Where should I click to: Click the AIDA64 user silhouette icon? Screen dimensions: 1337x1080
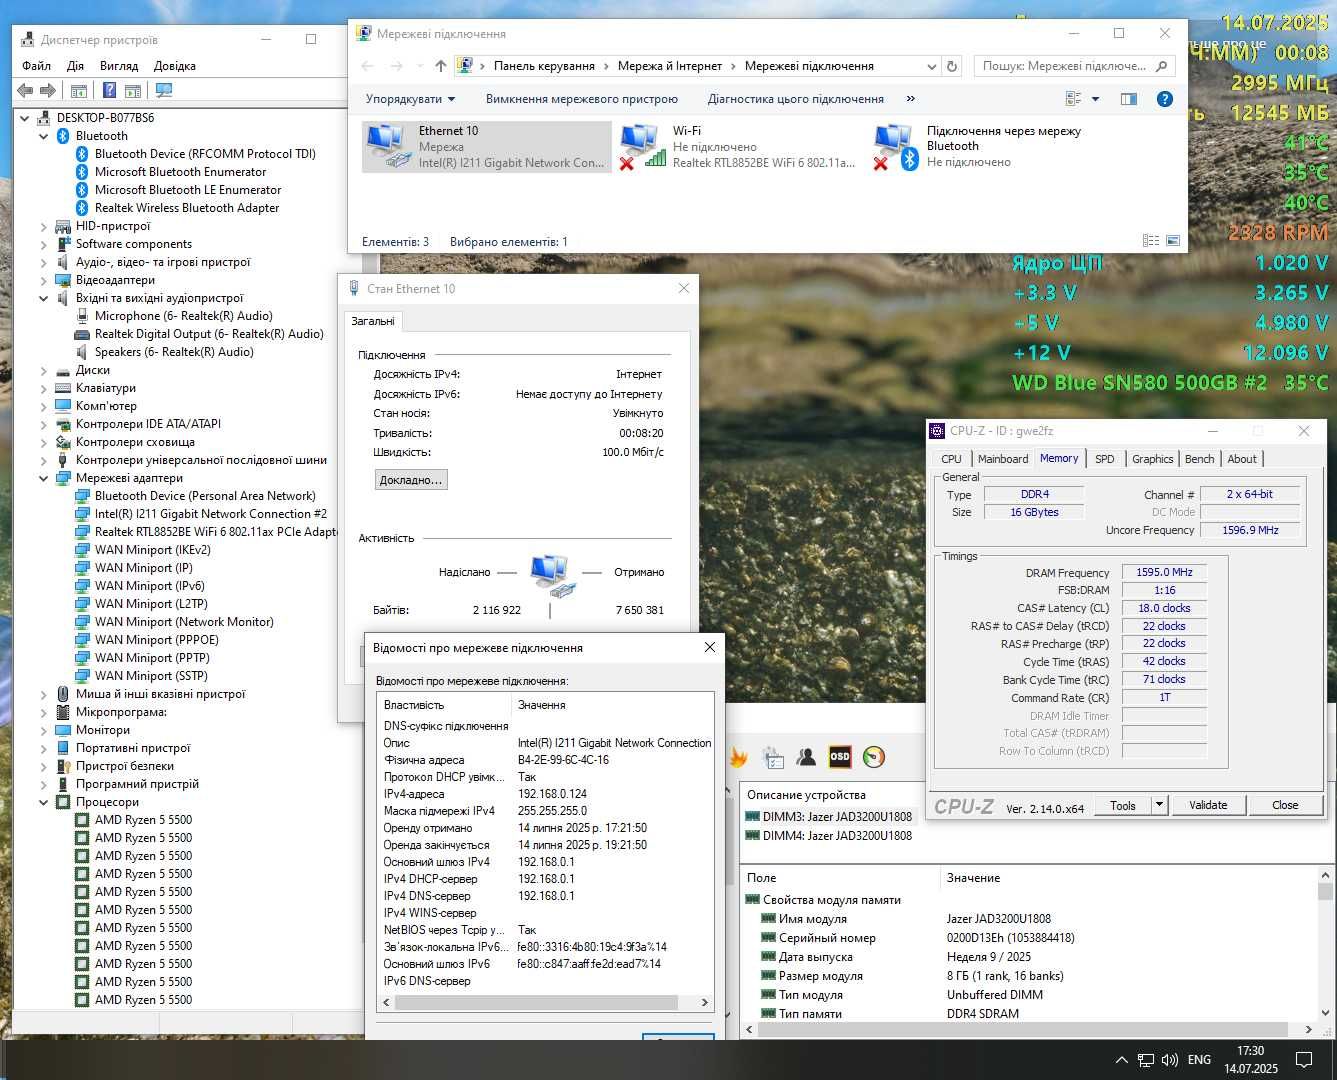click(806, 758)
